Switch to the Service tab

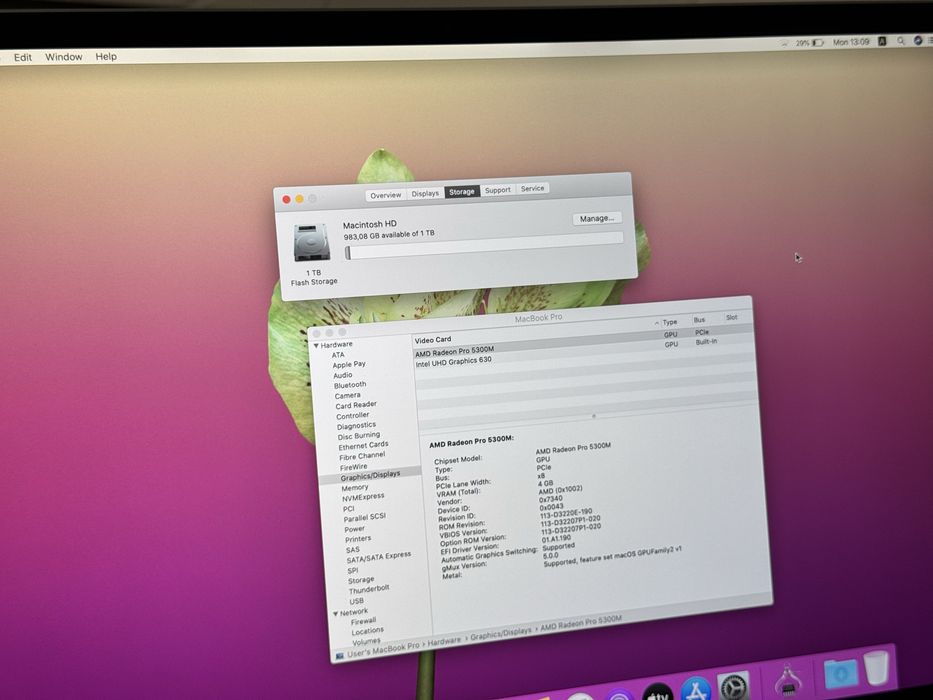tap(532, 188)
